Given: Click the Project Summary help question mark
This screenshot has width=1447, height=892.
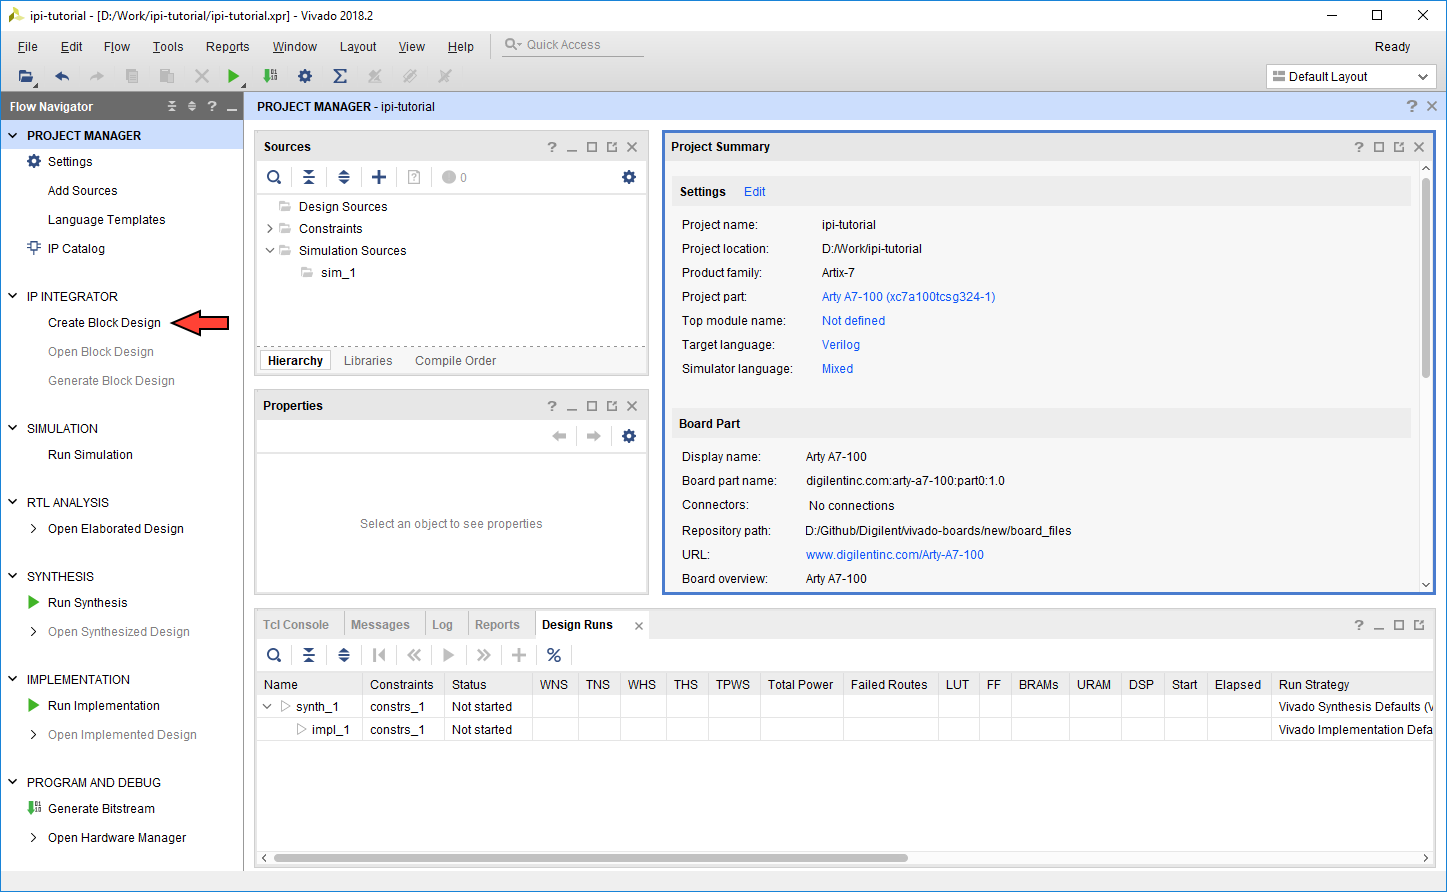Looking at the screenshot, I should pyautogui.click(x=1359, y=147).
